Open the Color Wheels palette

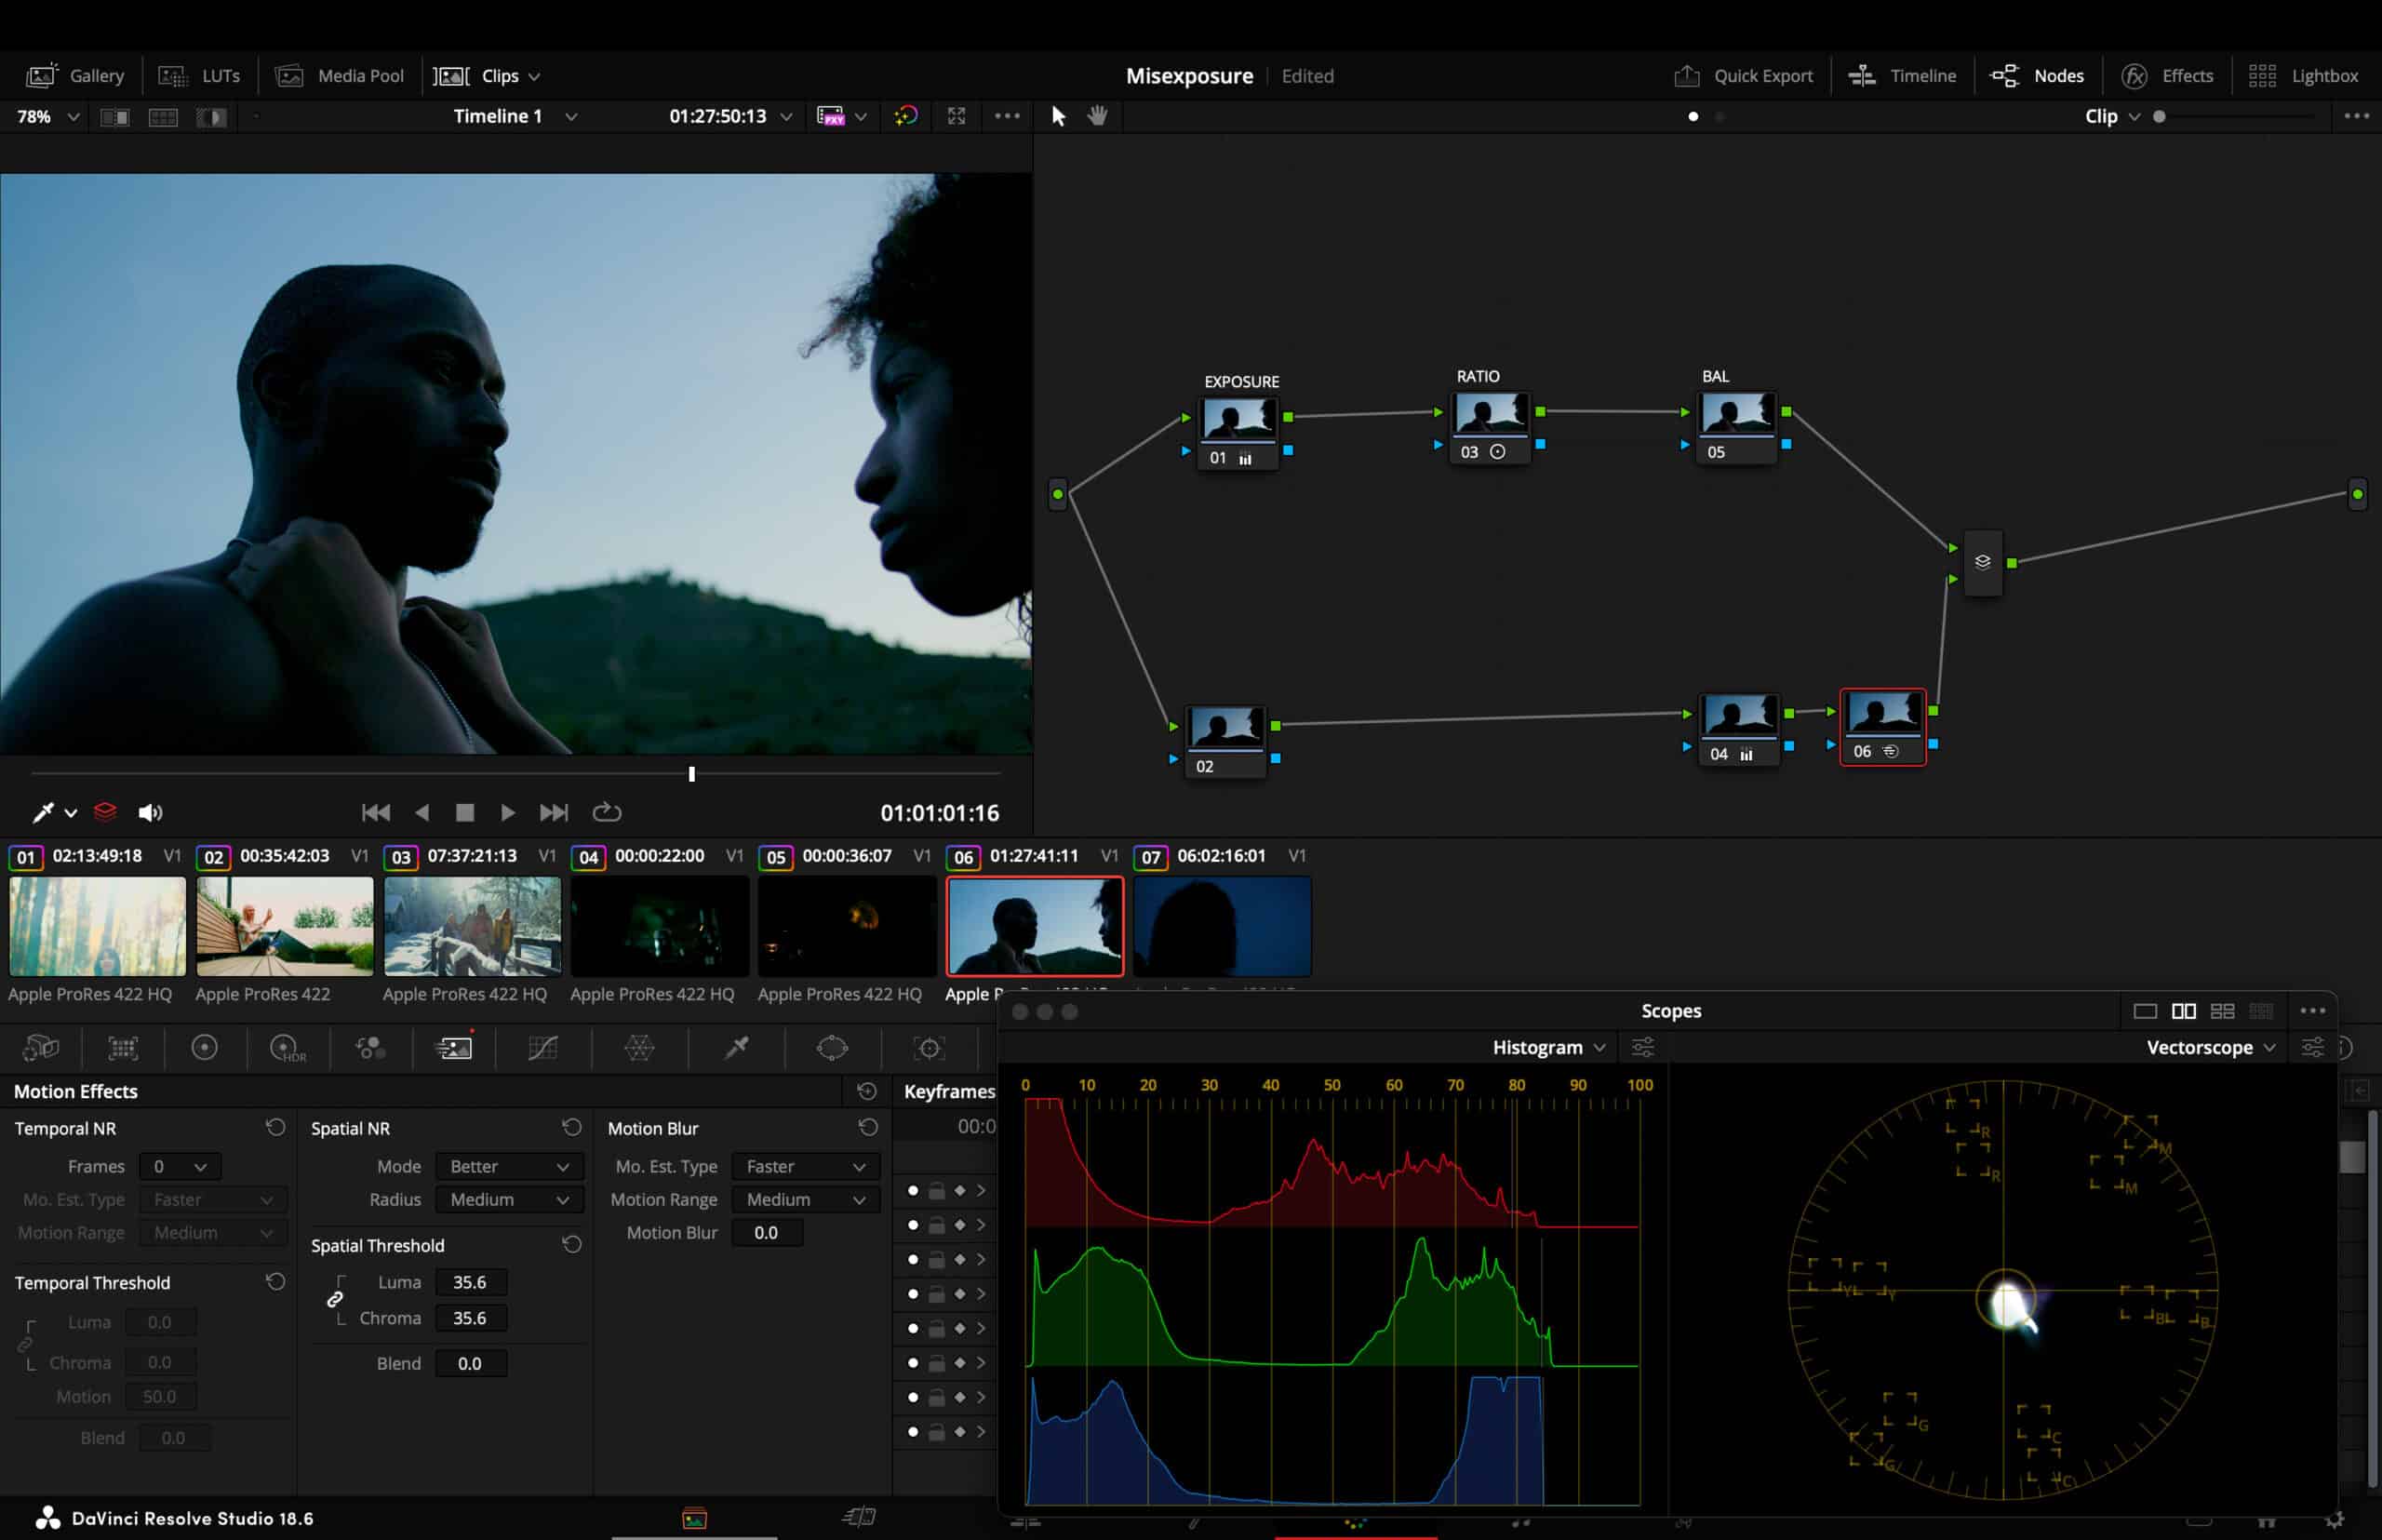click(x=204, y=1047)
